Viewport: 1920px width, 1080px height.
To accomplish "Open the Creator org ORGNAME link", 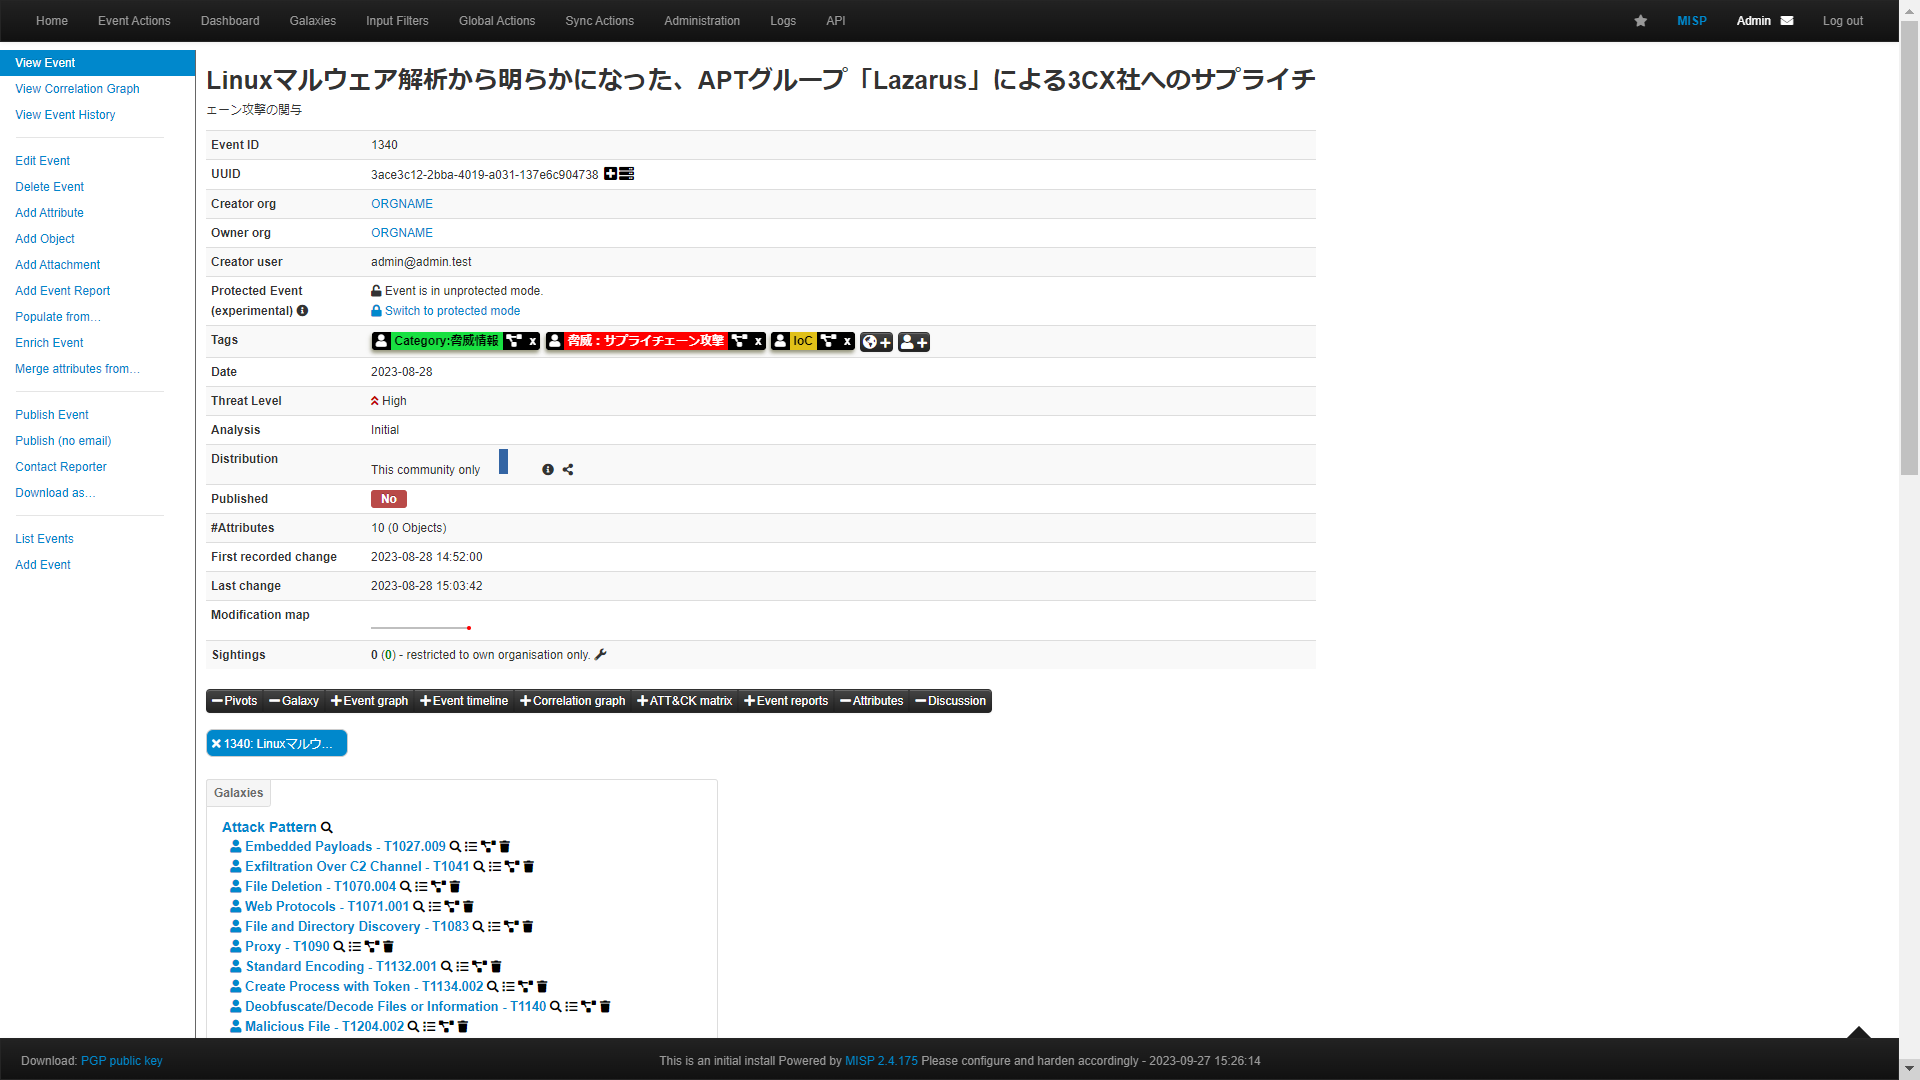I will click(x=402, y=204).
